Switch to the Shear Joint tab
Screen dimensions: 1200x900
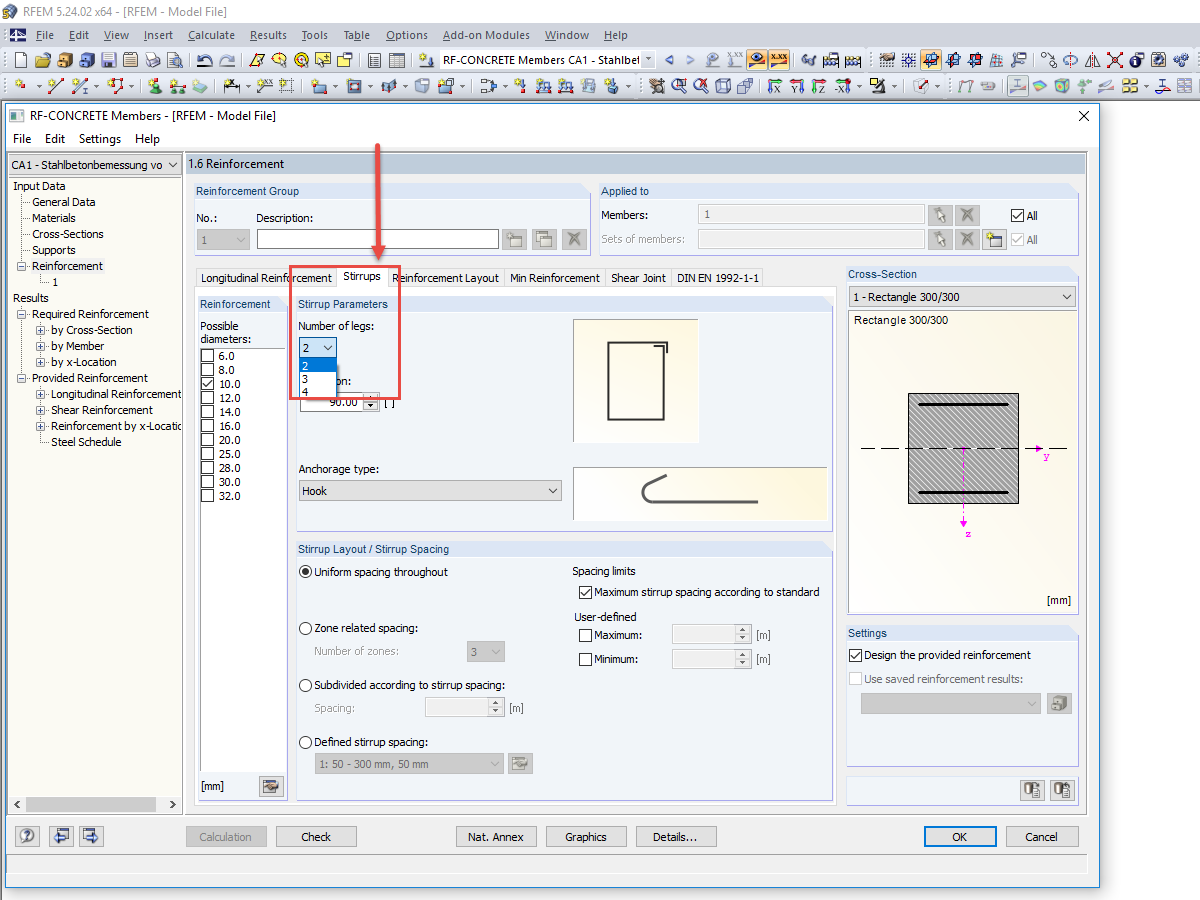[x=638, y=278]
